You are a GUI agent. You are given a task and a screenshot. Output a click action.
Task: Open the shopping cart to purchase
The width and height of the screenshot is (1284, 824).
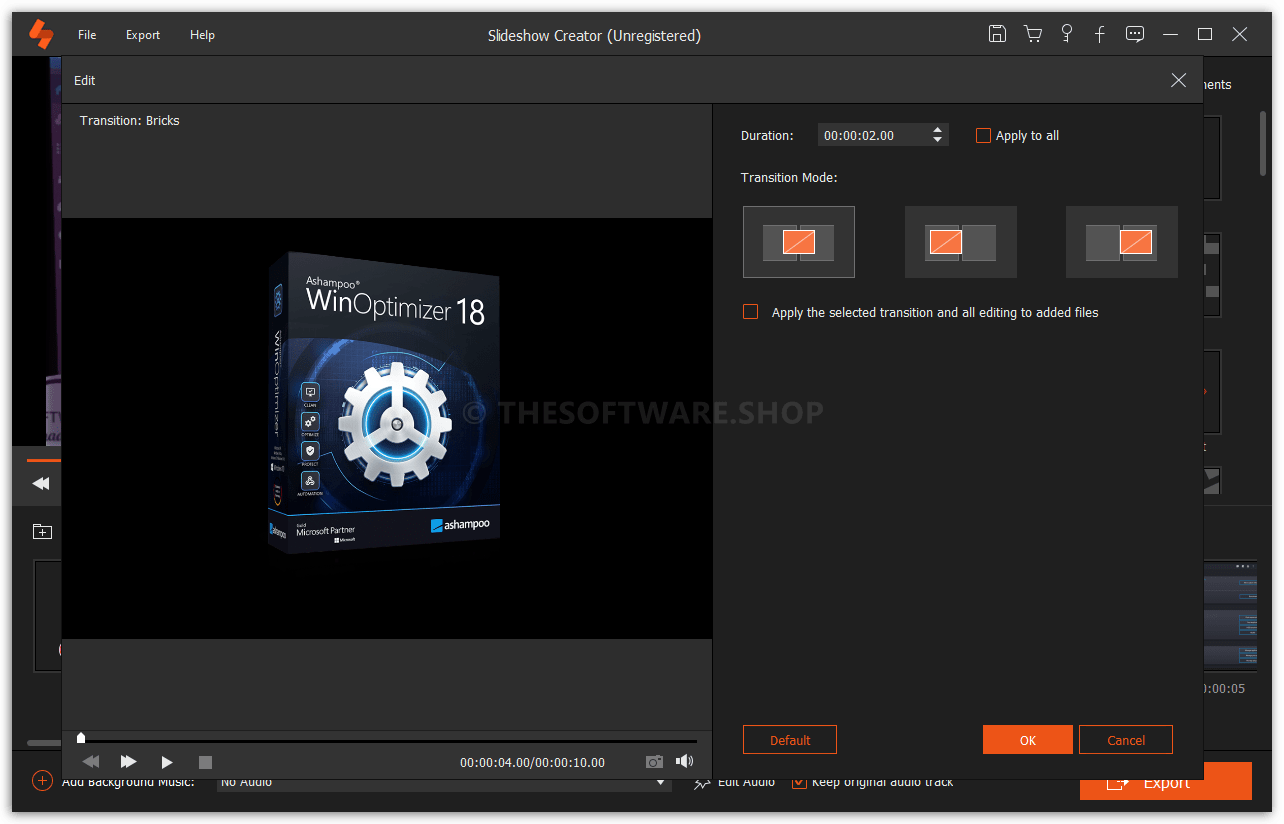[x=1033, y=33]
